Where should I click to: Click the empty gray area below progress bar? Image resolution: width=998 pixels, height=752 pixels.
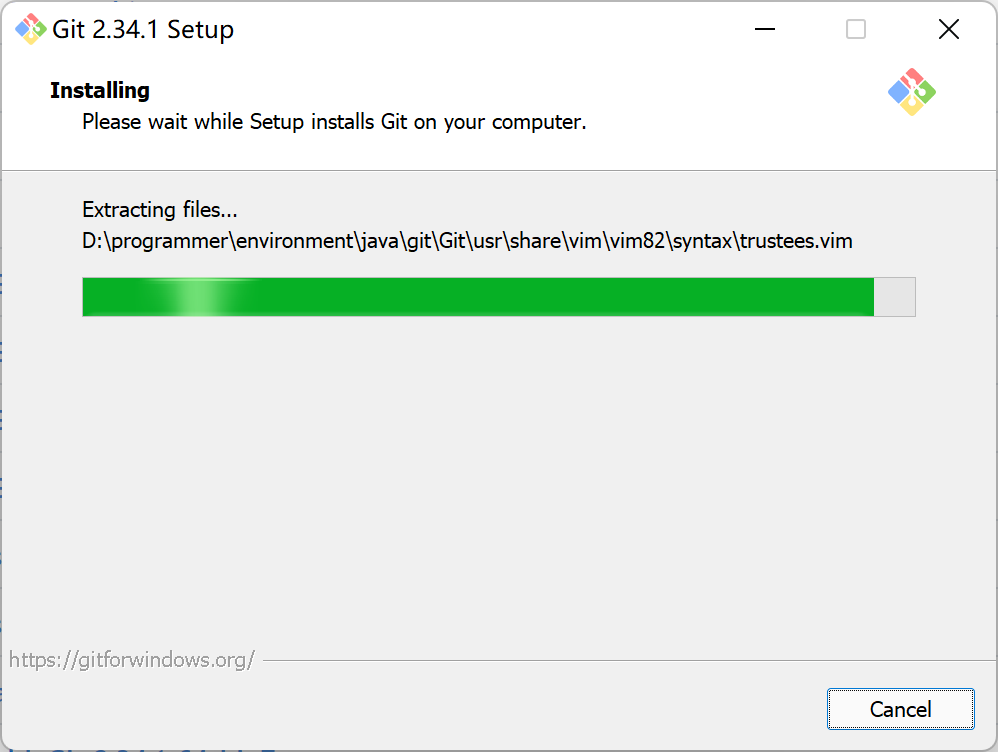[498, 478]
